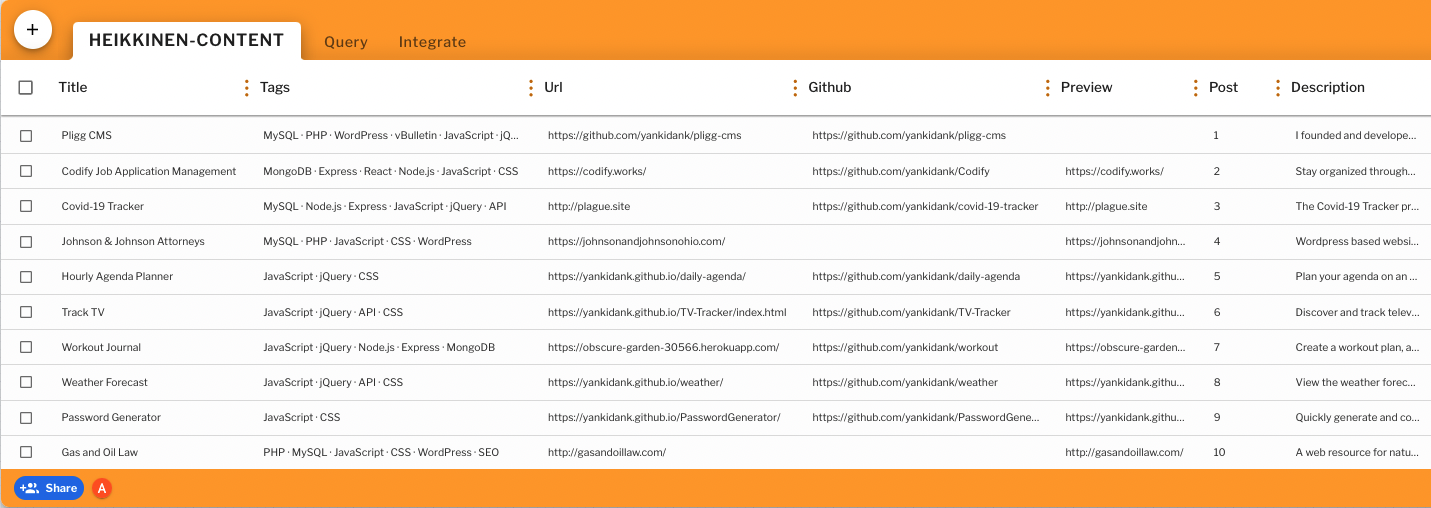
Task: Check the Codify Job Application Management row
Action: click(x=26, y=171)
